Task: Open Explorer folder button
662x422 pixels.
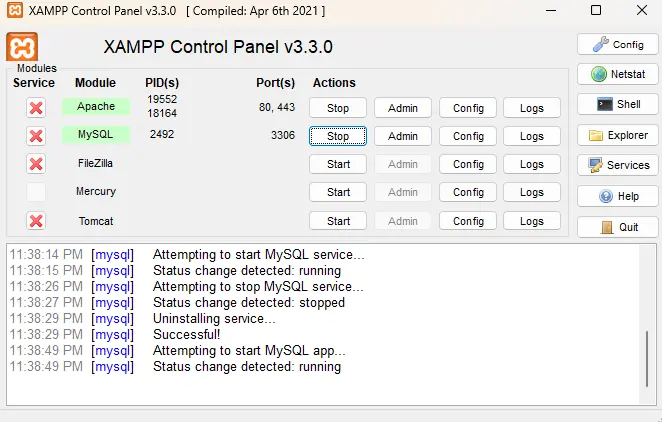Action: pyautogui.click(x=618, y=135)
